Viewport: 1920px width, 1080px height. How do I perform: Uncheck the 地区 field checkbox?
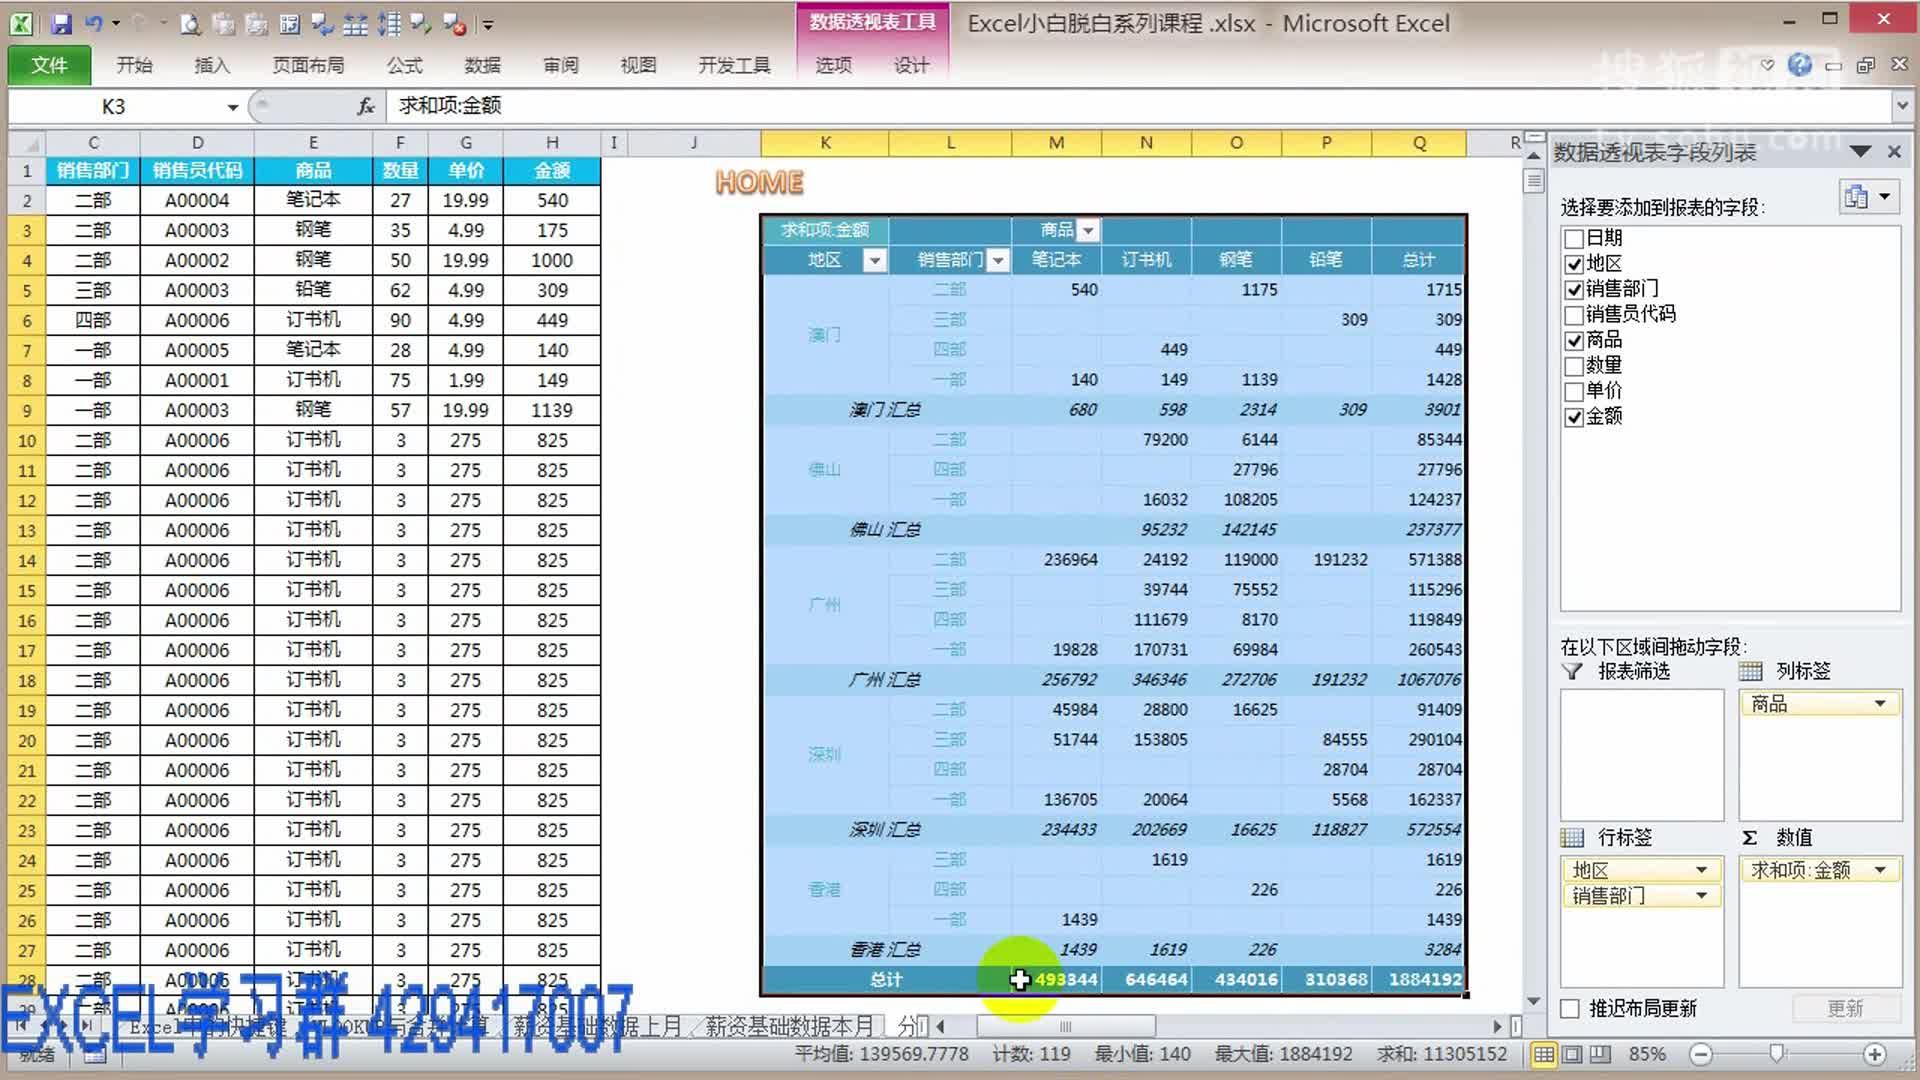[x=1573, y=264]
